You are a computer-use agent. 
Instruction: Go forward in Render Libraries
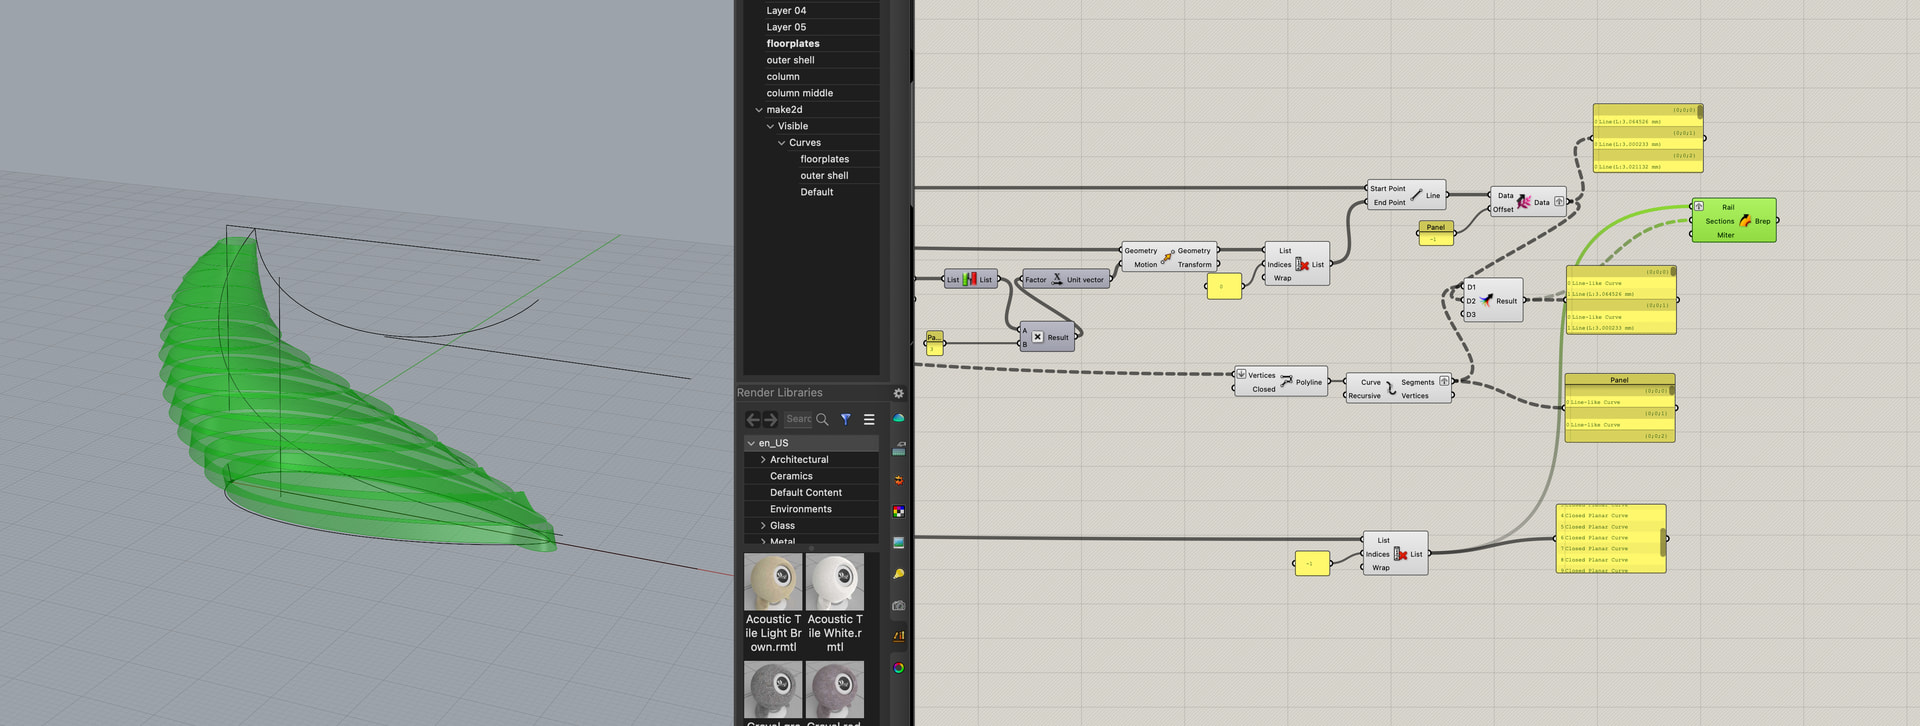[770, 420]
